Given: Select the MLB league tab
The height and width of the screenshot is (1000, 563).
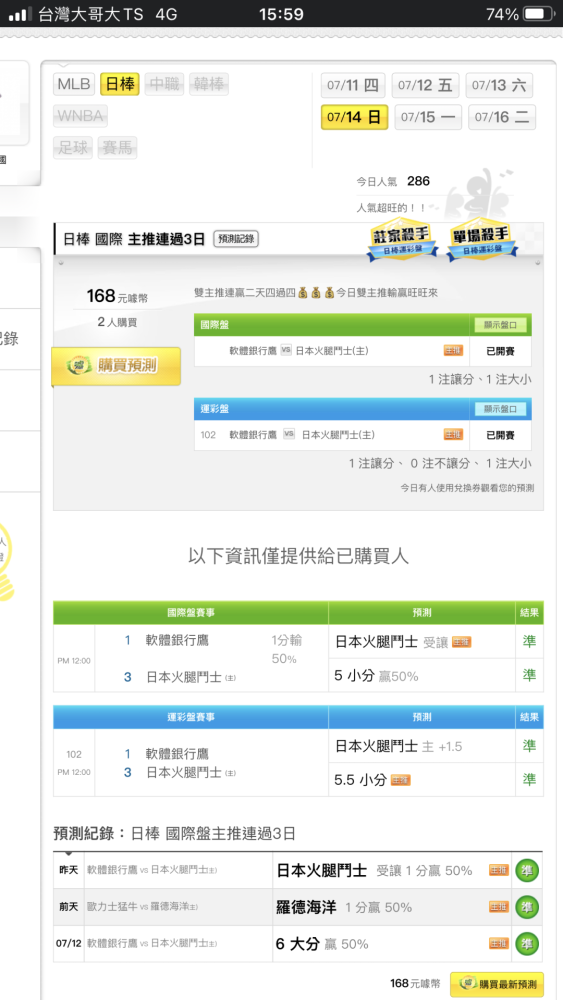Looking at the screenshot, I should pos(74,84).
